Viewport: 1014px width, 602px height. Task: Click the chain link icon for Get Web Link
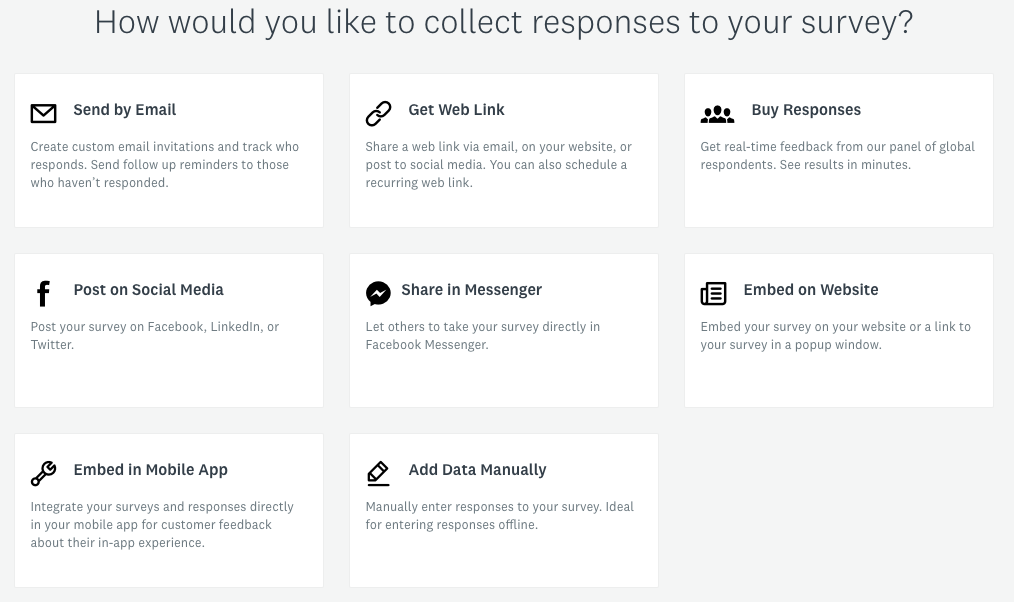point(378,113)
